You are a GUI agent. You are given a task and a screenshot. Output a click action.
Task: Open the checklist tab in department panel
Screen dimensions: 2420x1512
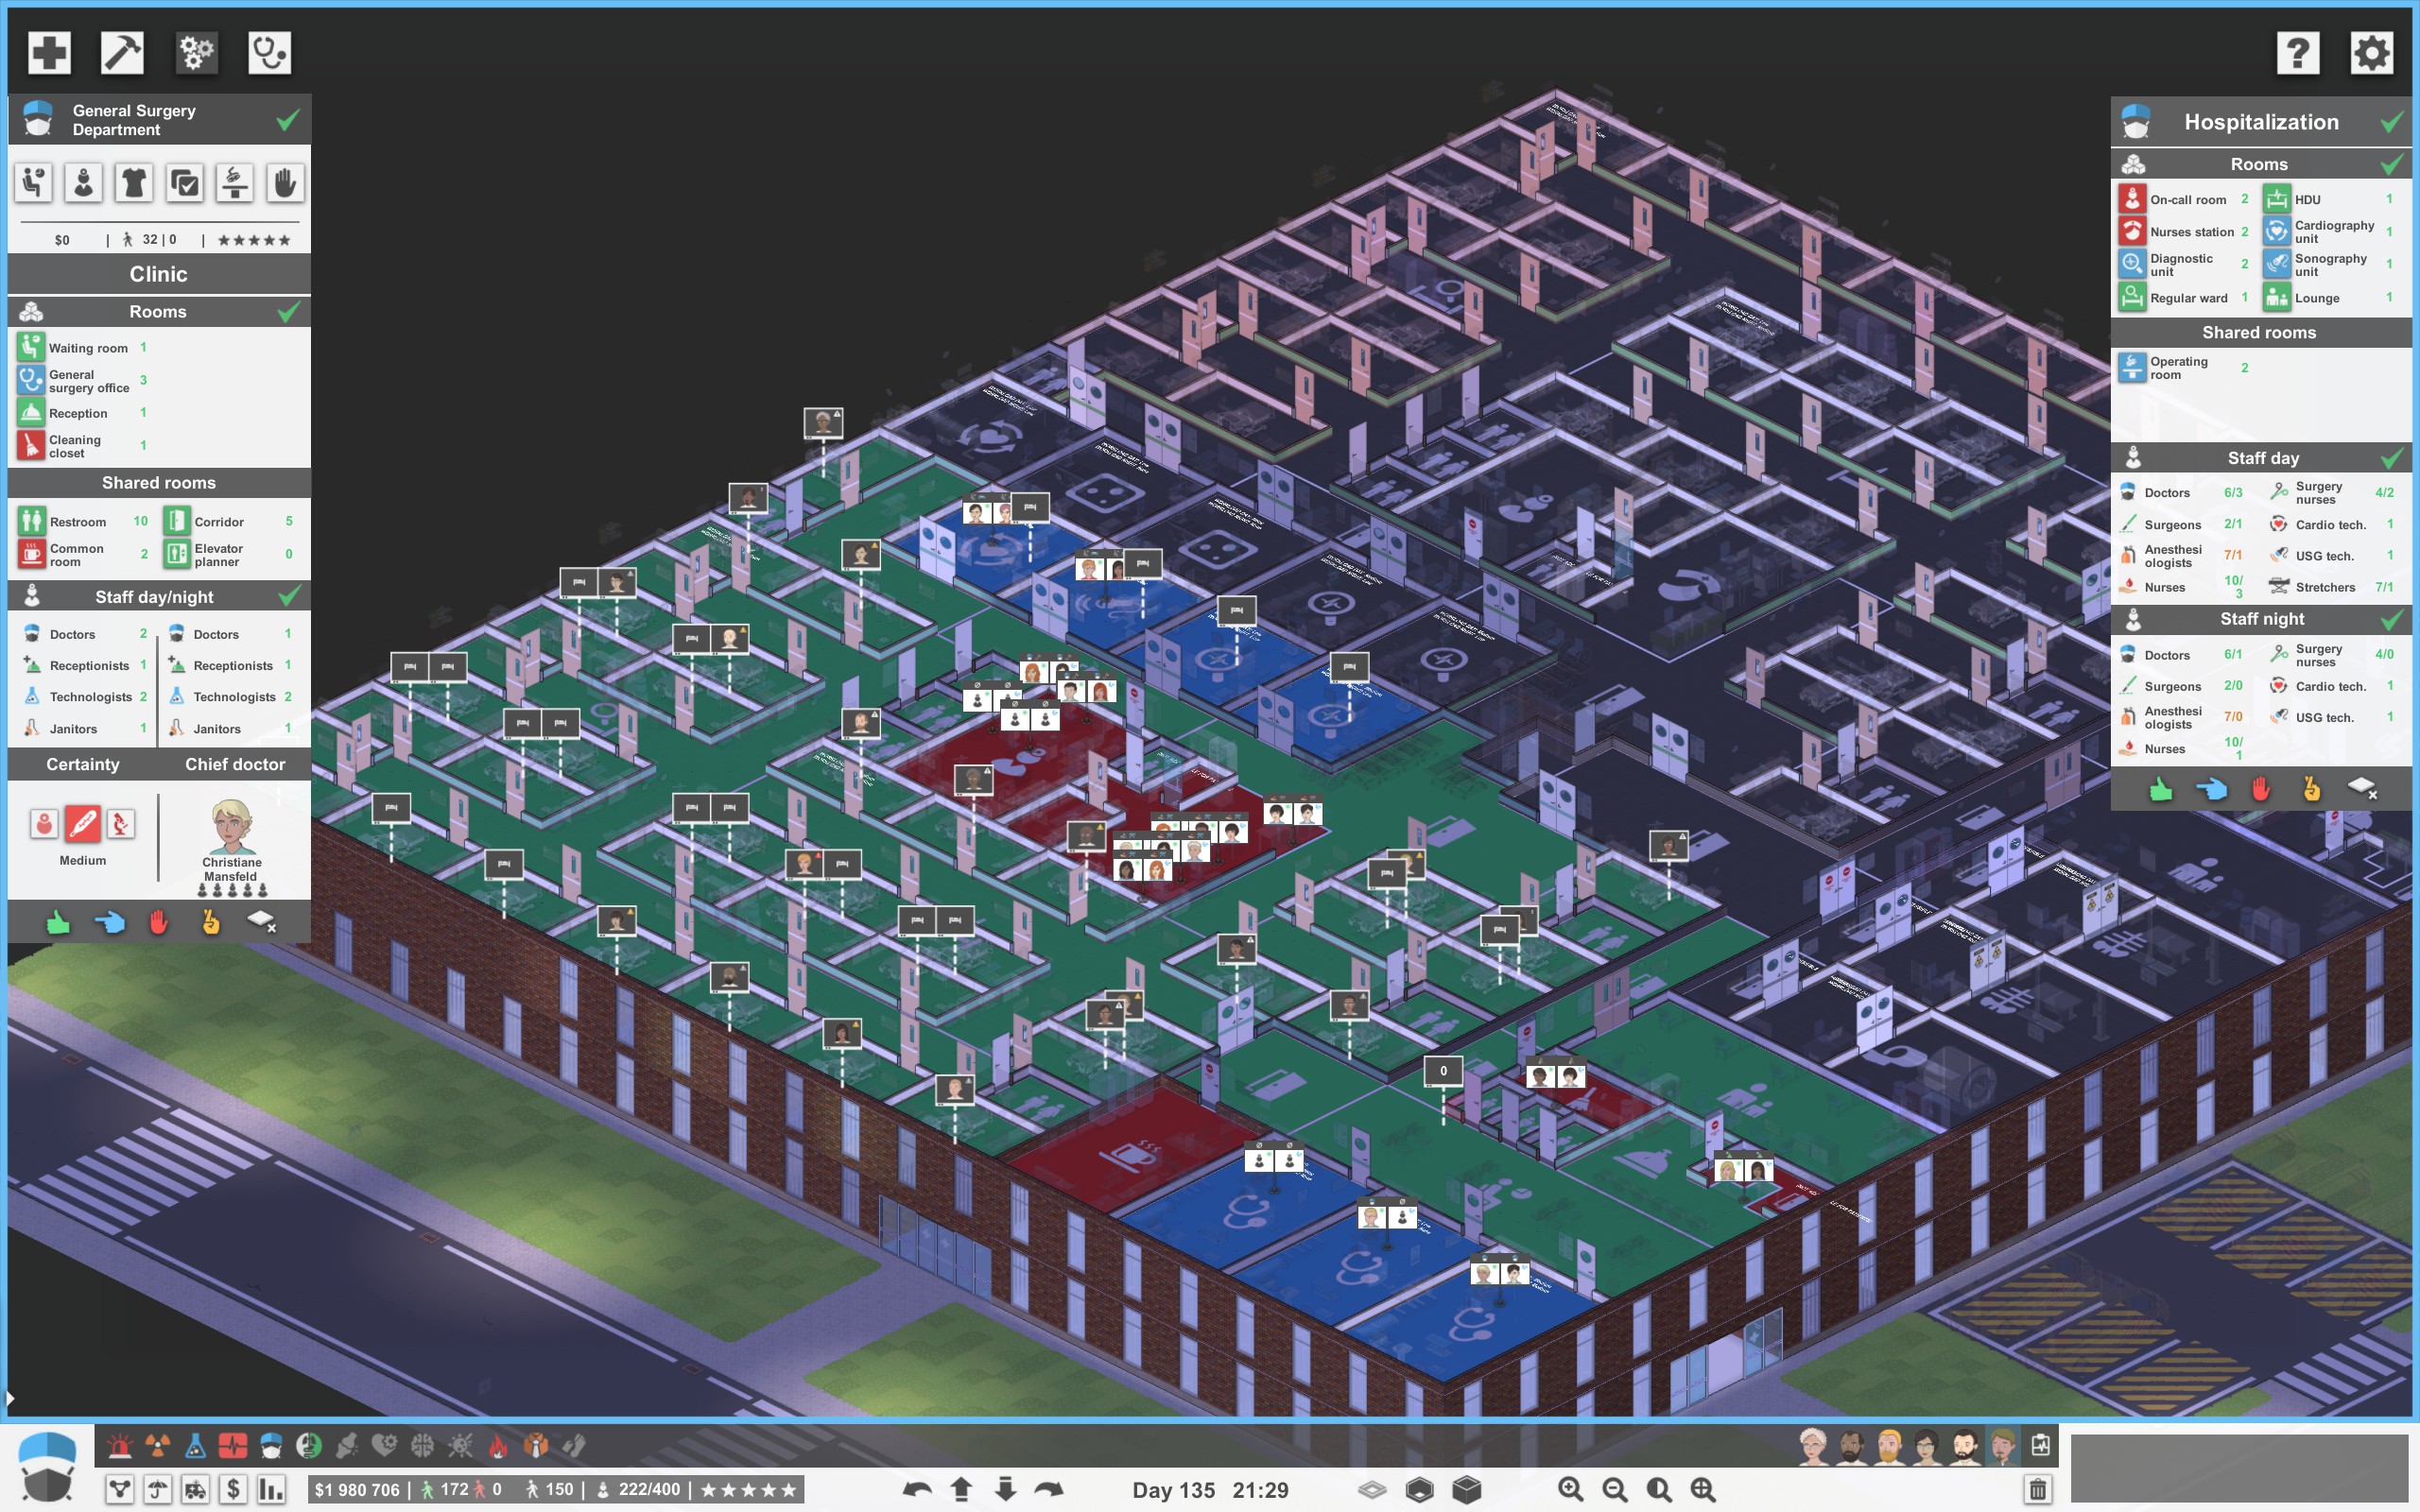[185, 183]
